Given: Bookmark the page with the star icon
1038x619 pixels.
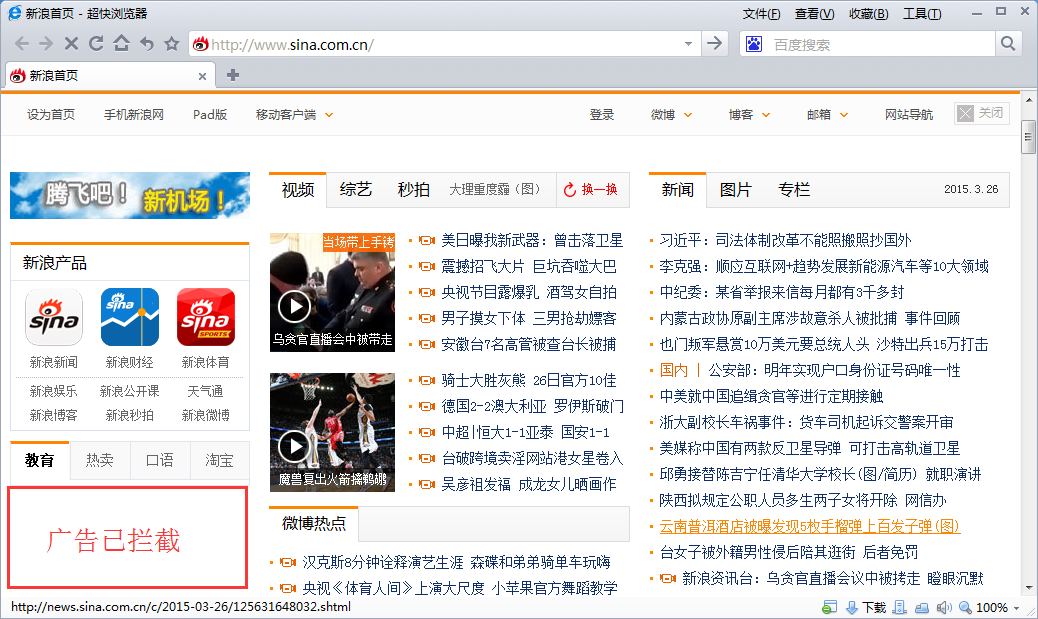Looking at the screenshot, I should point(172,44).
